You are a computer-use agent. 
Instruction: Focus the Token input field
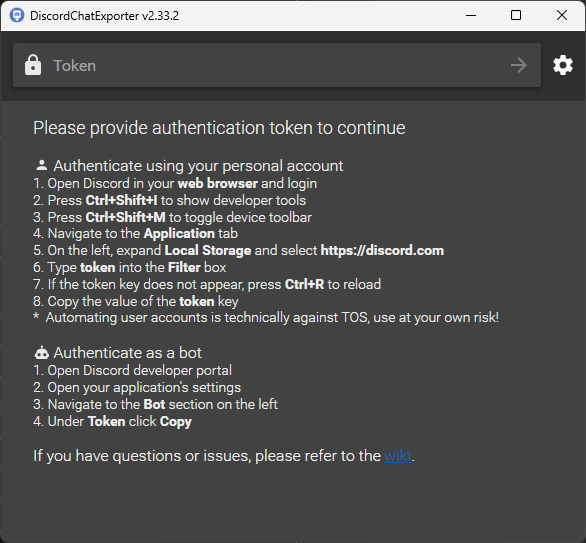click(277, 65)
